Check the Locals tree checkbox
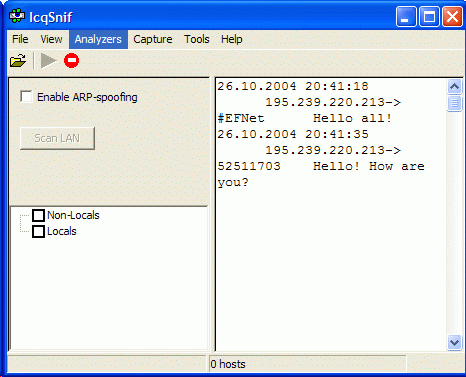The width and height of the screenshot is (466, 377). 38,231
